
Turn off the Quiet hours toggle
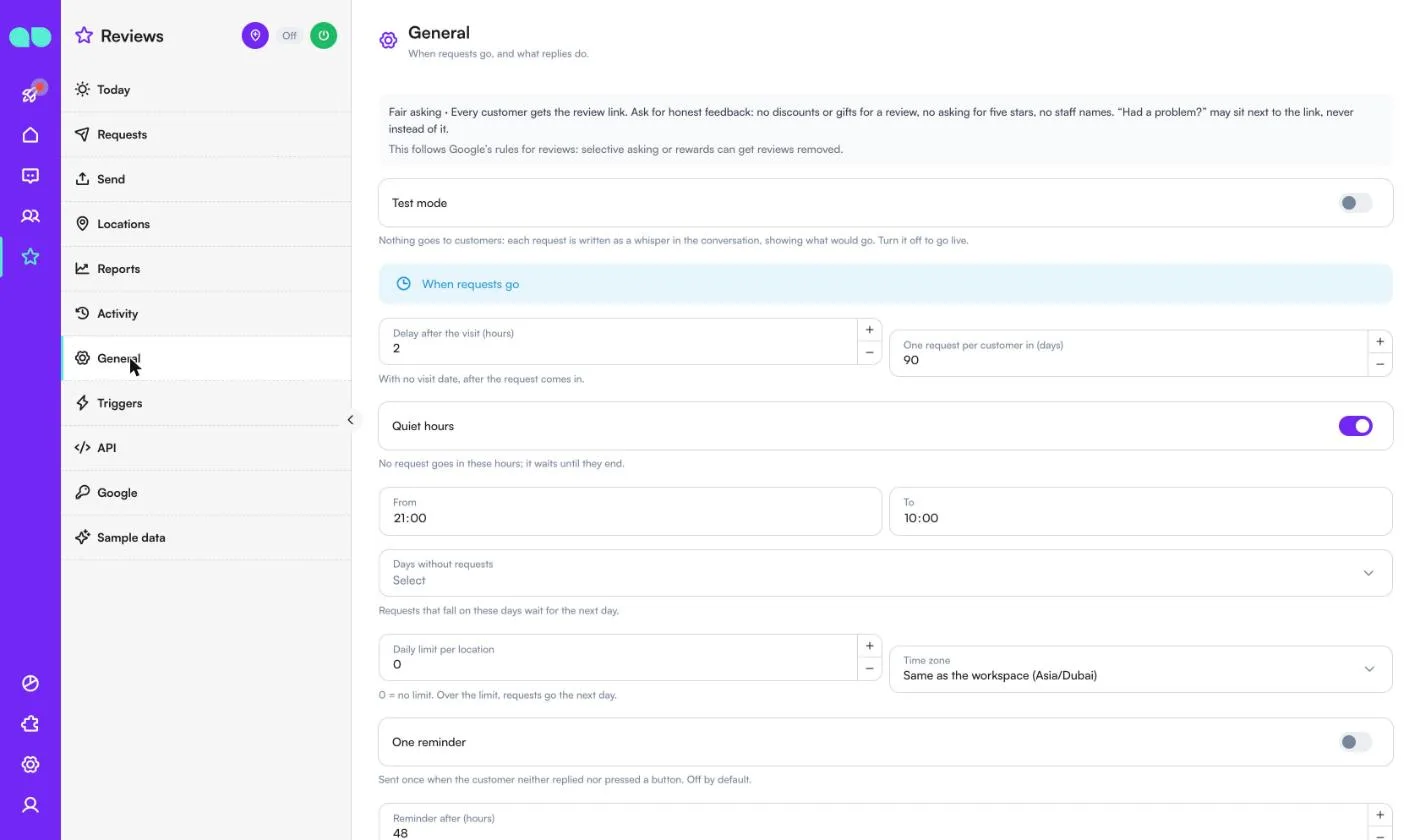1355,426
